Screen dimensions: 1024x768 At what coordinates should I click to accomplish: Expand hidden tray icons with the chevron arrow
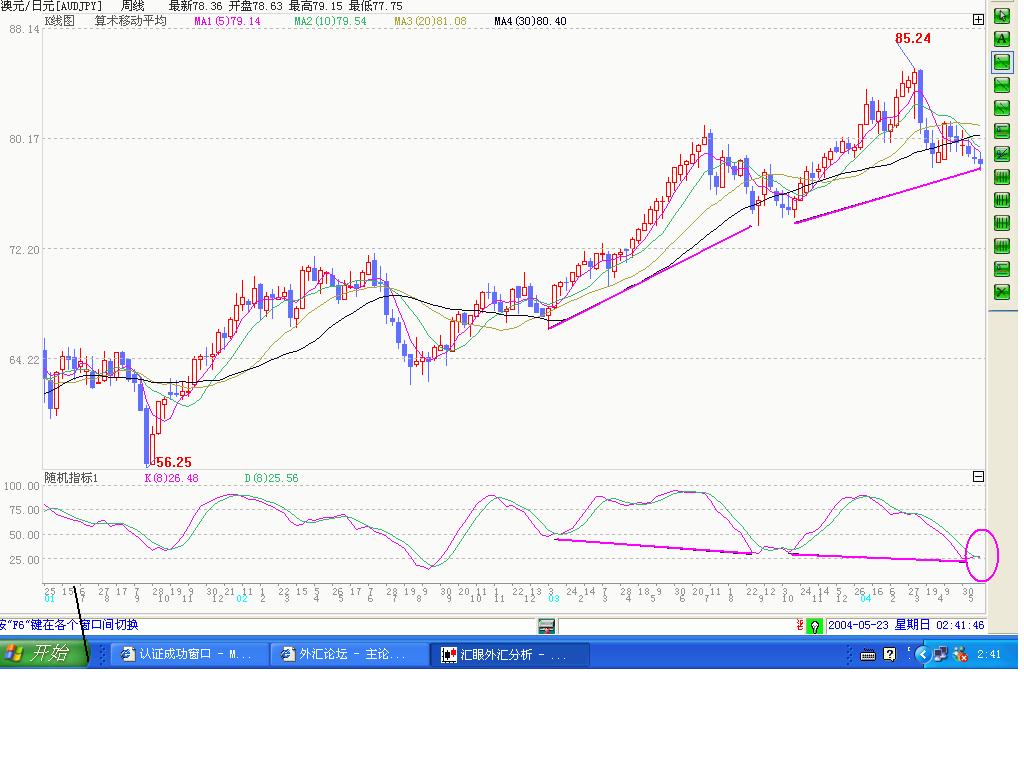(922, 654)
